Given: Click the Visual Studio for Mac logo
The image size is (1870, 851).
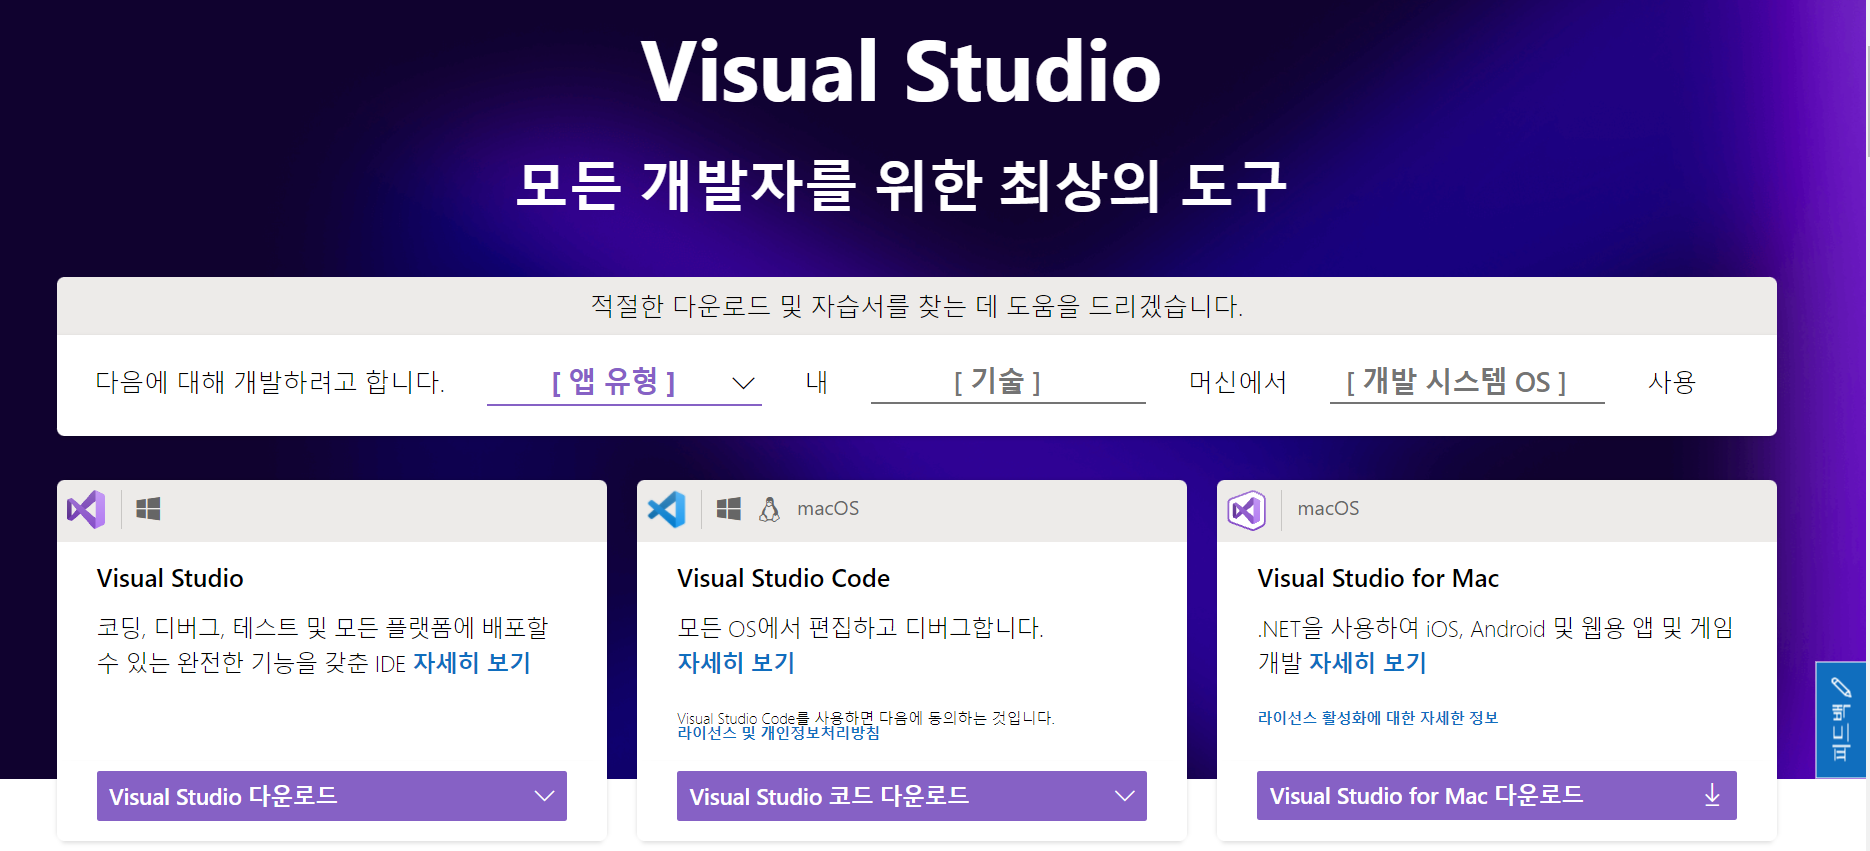Looking at the screenshot, I should click(1246, 510).
